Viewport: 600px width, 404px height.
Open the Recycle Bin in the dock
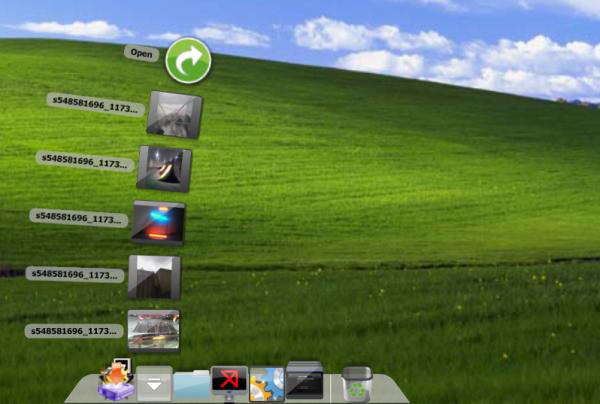(357, 384)
